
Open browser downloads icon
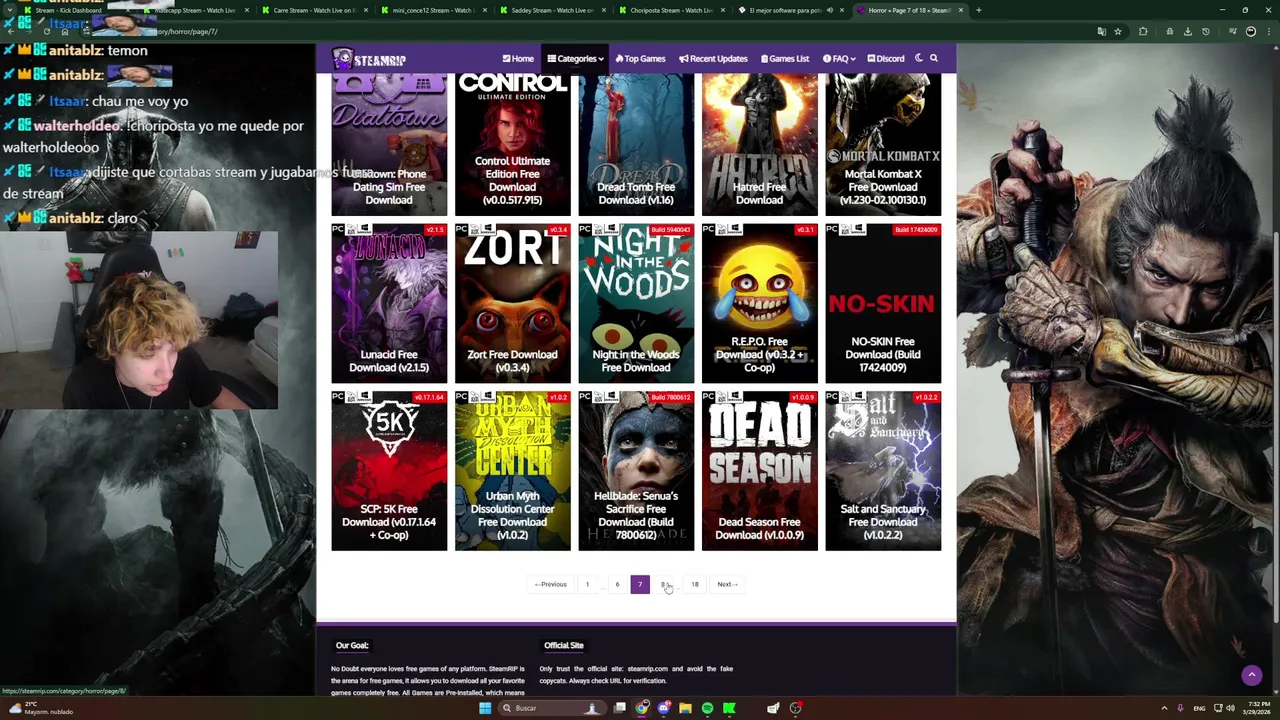point(1188,31)
